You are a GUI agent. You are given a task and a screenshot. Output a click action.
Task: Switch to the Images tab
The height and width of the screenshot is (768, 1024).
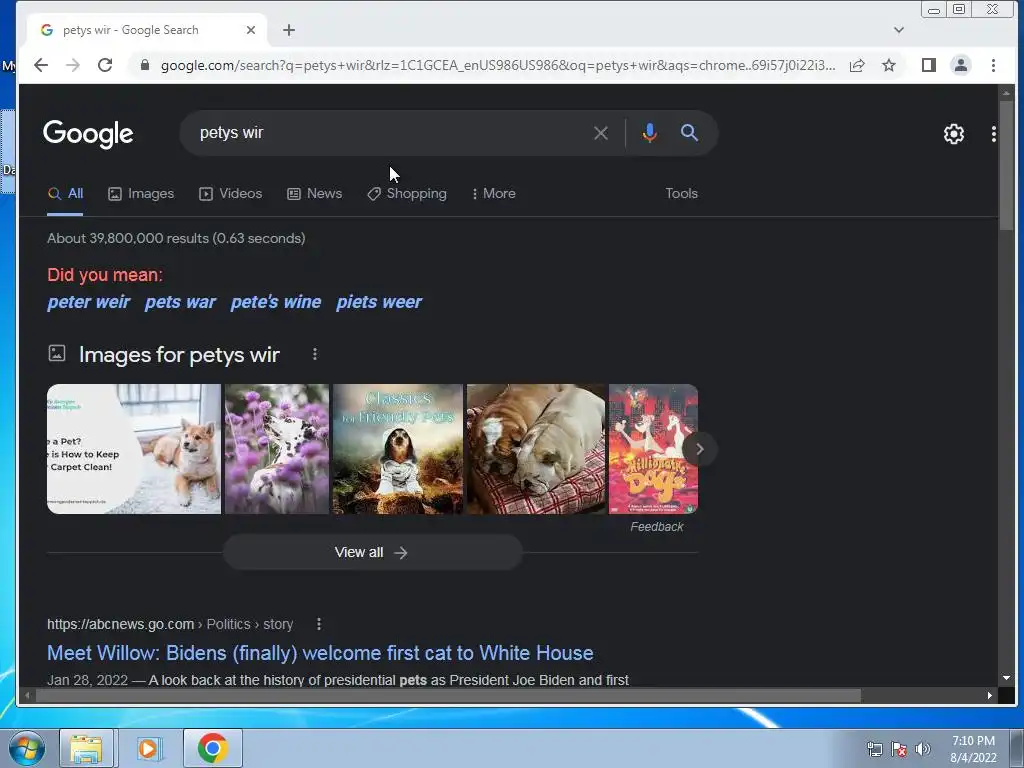pyautogui.click(x=141, y=194)
